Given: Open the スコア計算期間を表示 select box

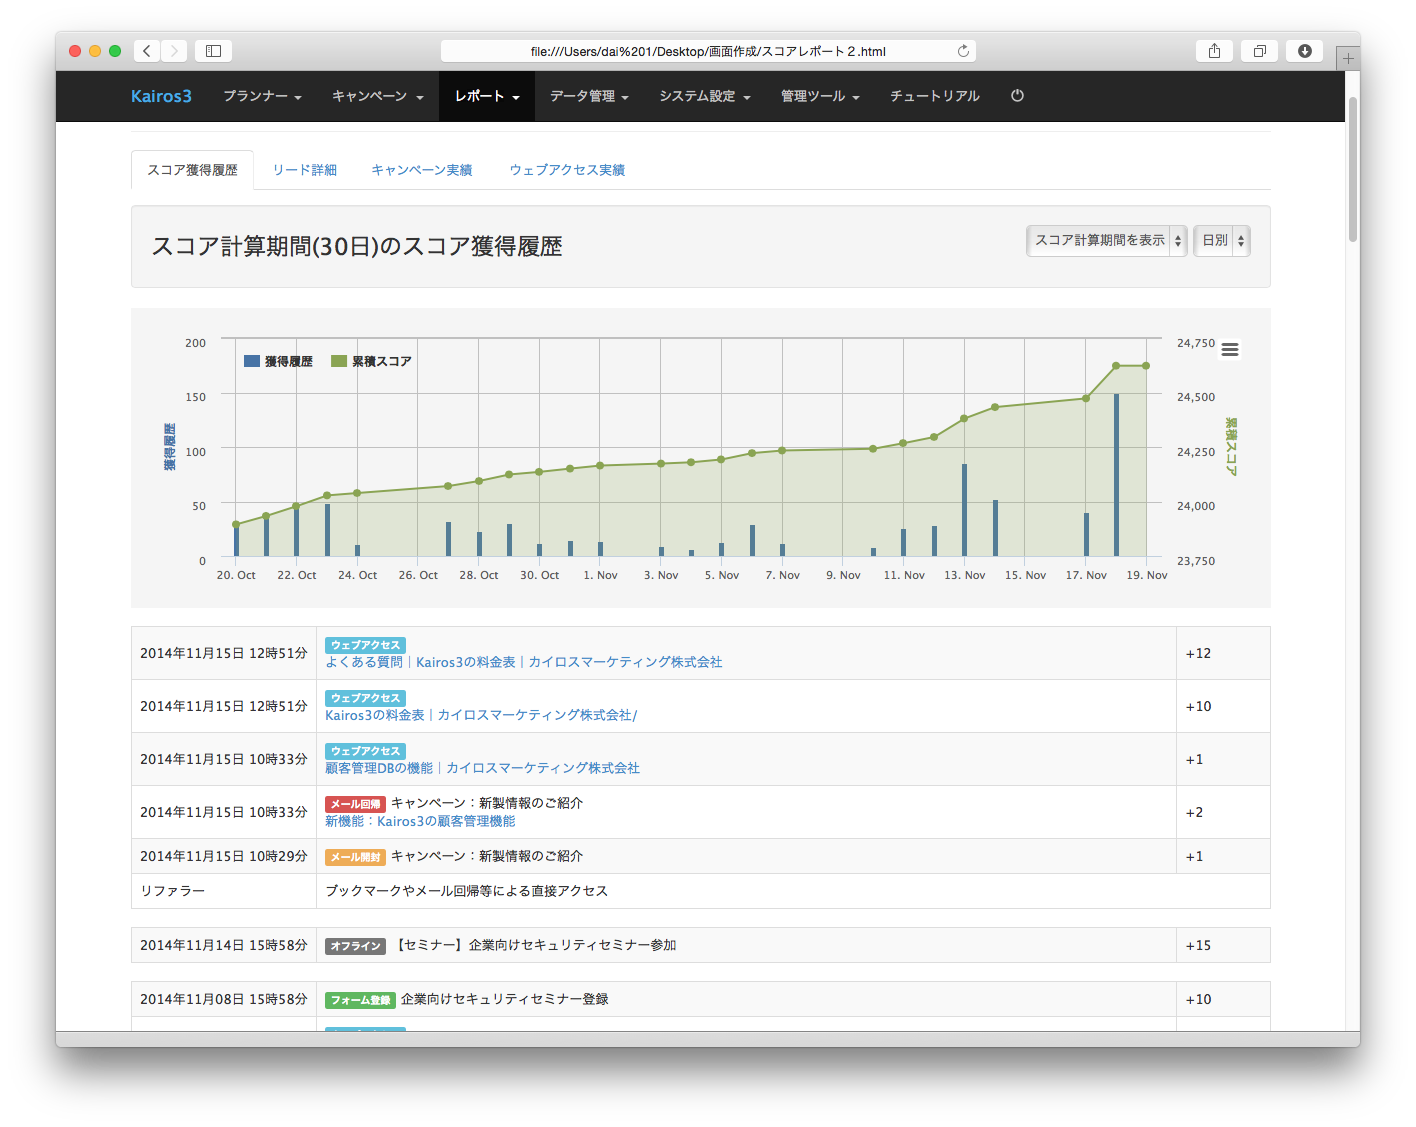Looking at the screenshot, I should [x=1107, y=241].
